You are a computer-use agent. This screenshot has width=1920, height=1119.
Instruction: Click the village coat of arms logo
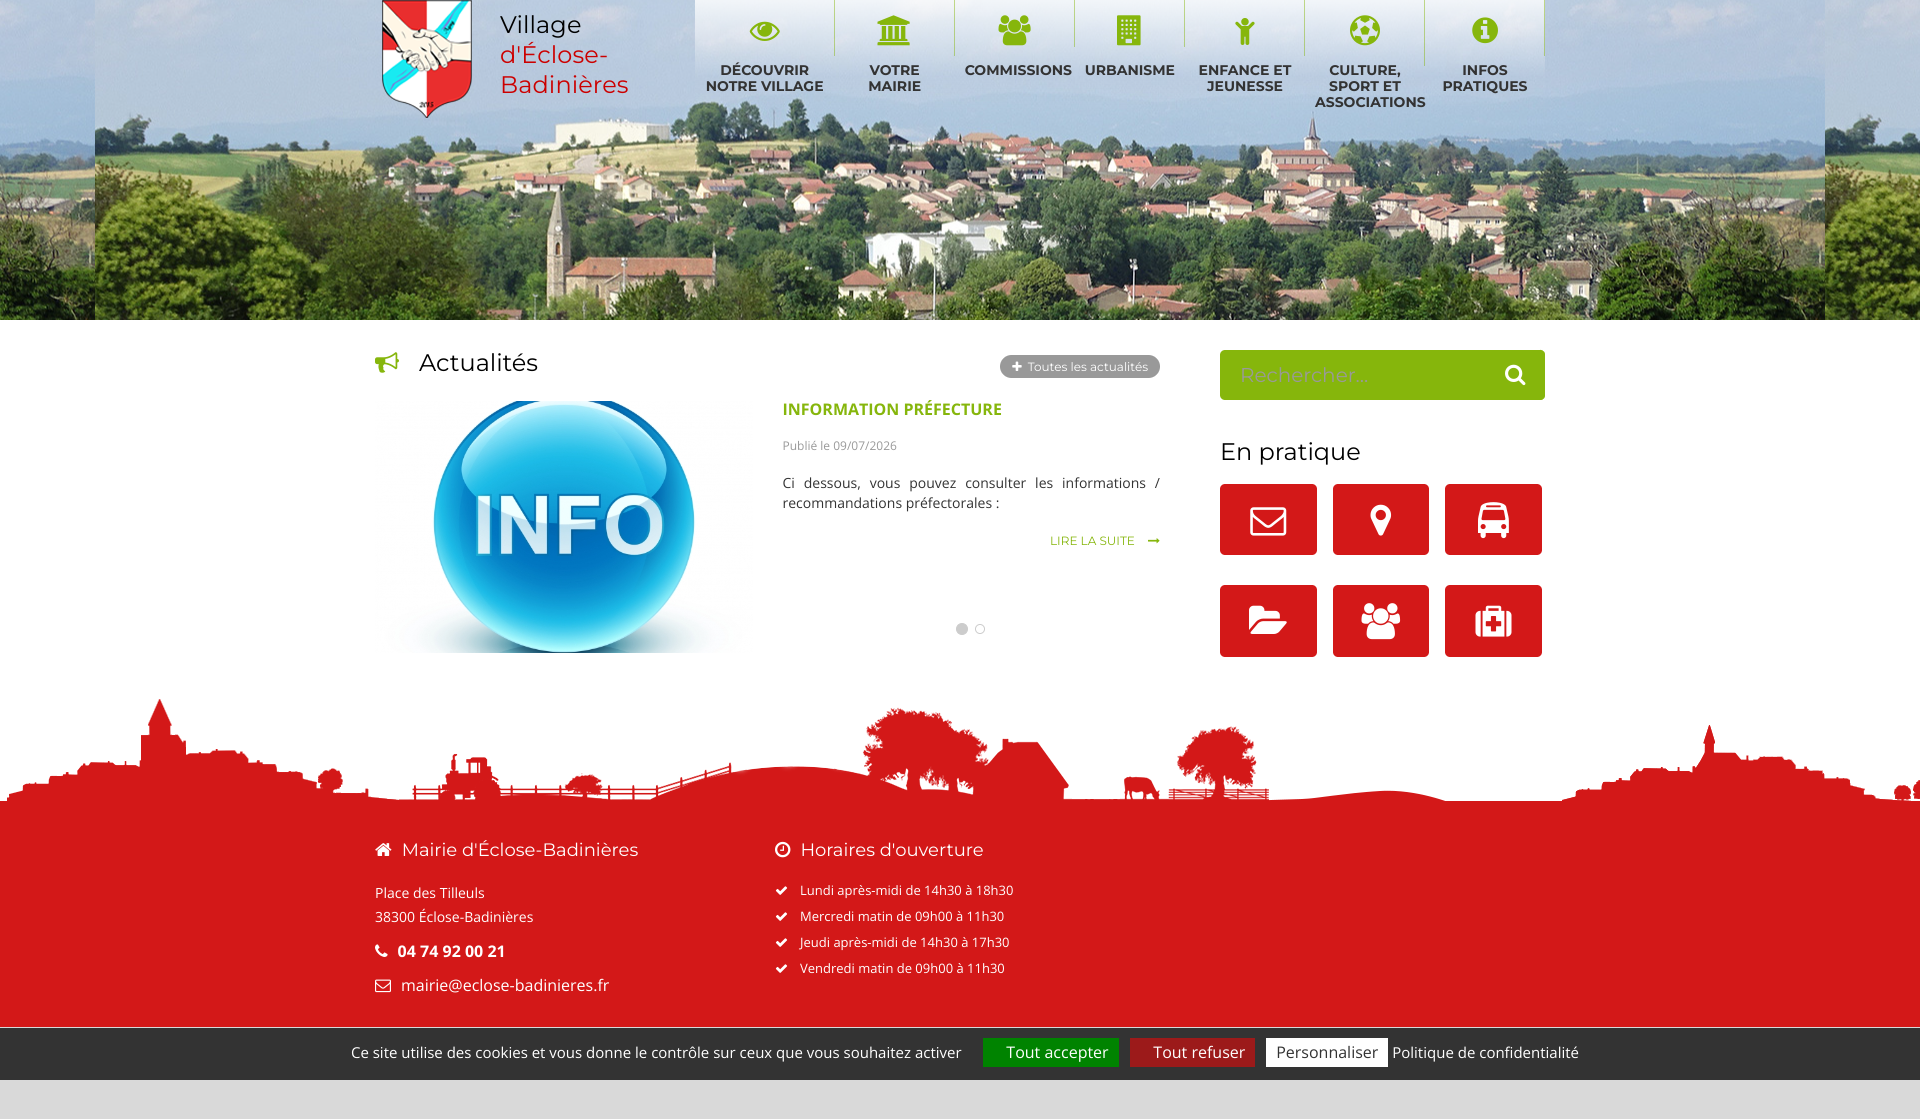(x=427, y=58)
